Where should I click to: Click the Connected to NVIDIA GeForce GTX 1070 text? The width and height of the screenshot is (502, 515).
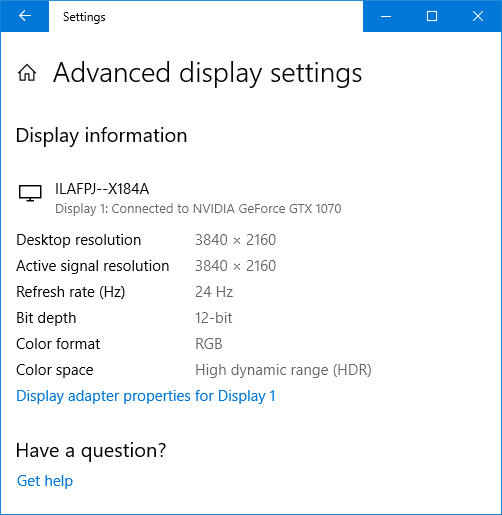[226, 209]
